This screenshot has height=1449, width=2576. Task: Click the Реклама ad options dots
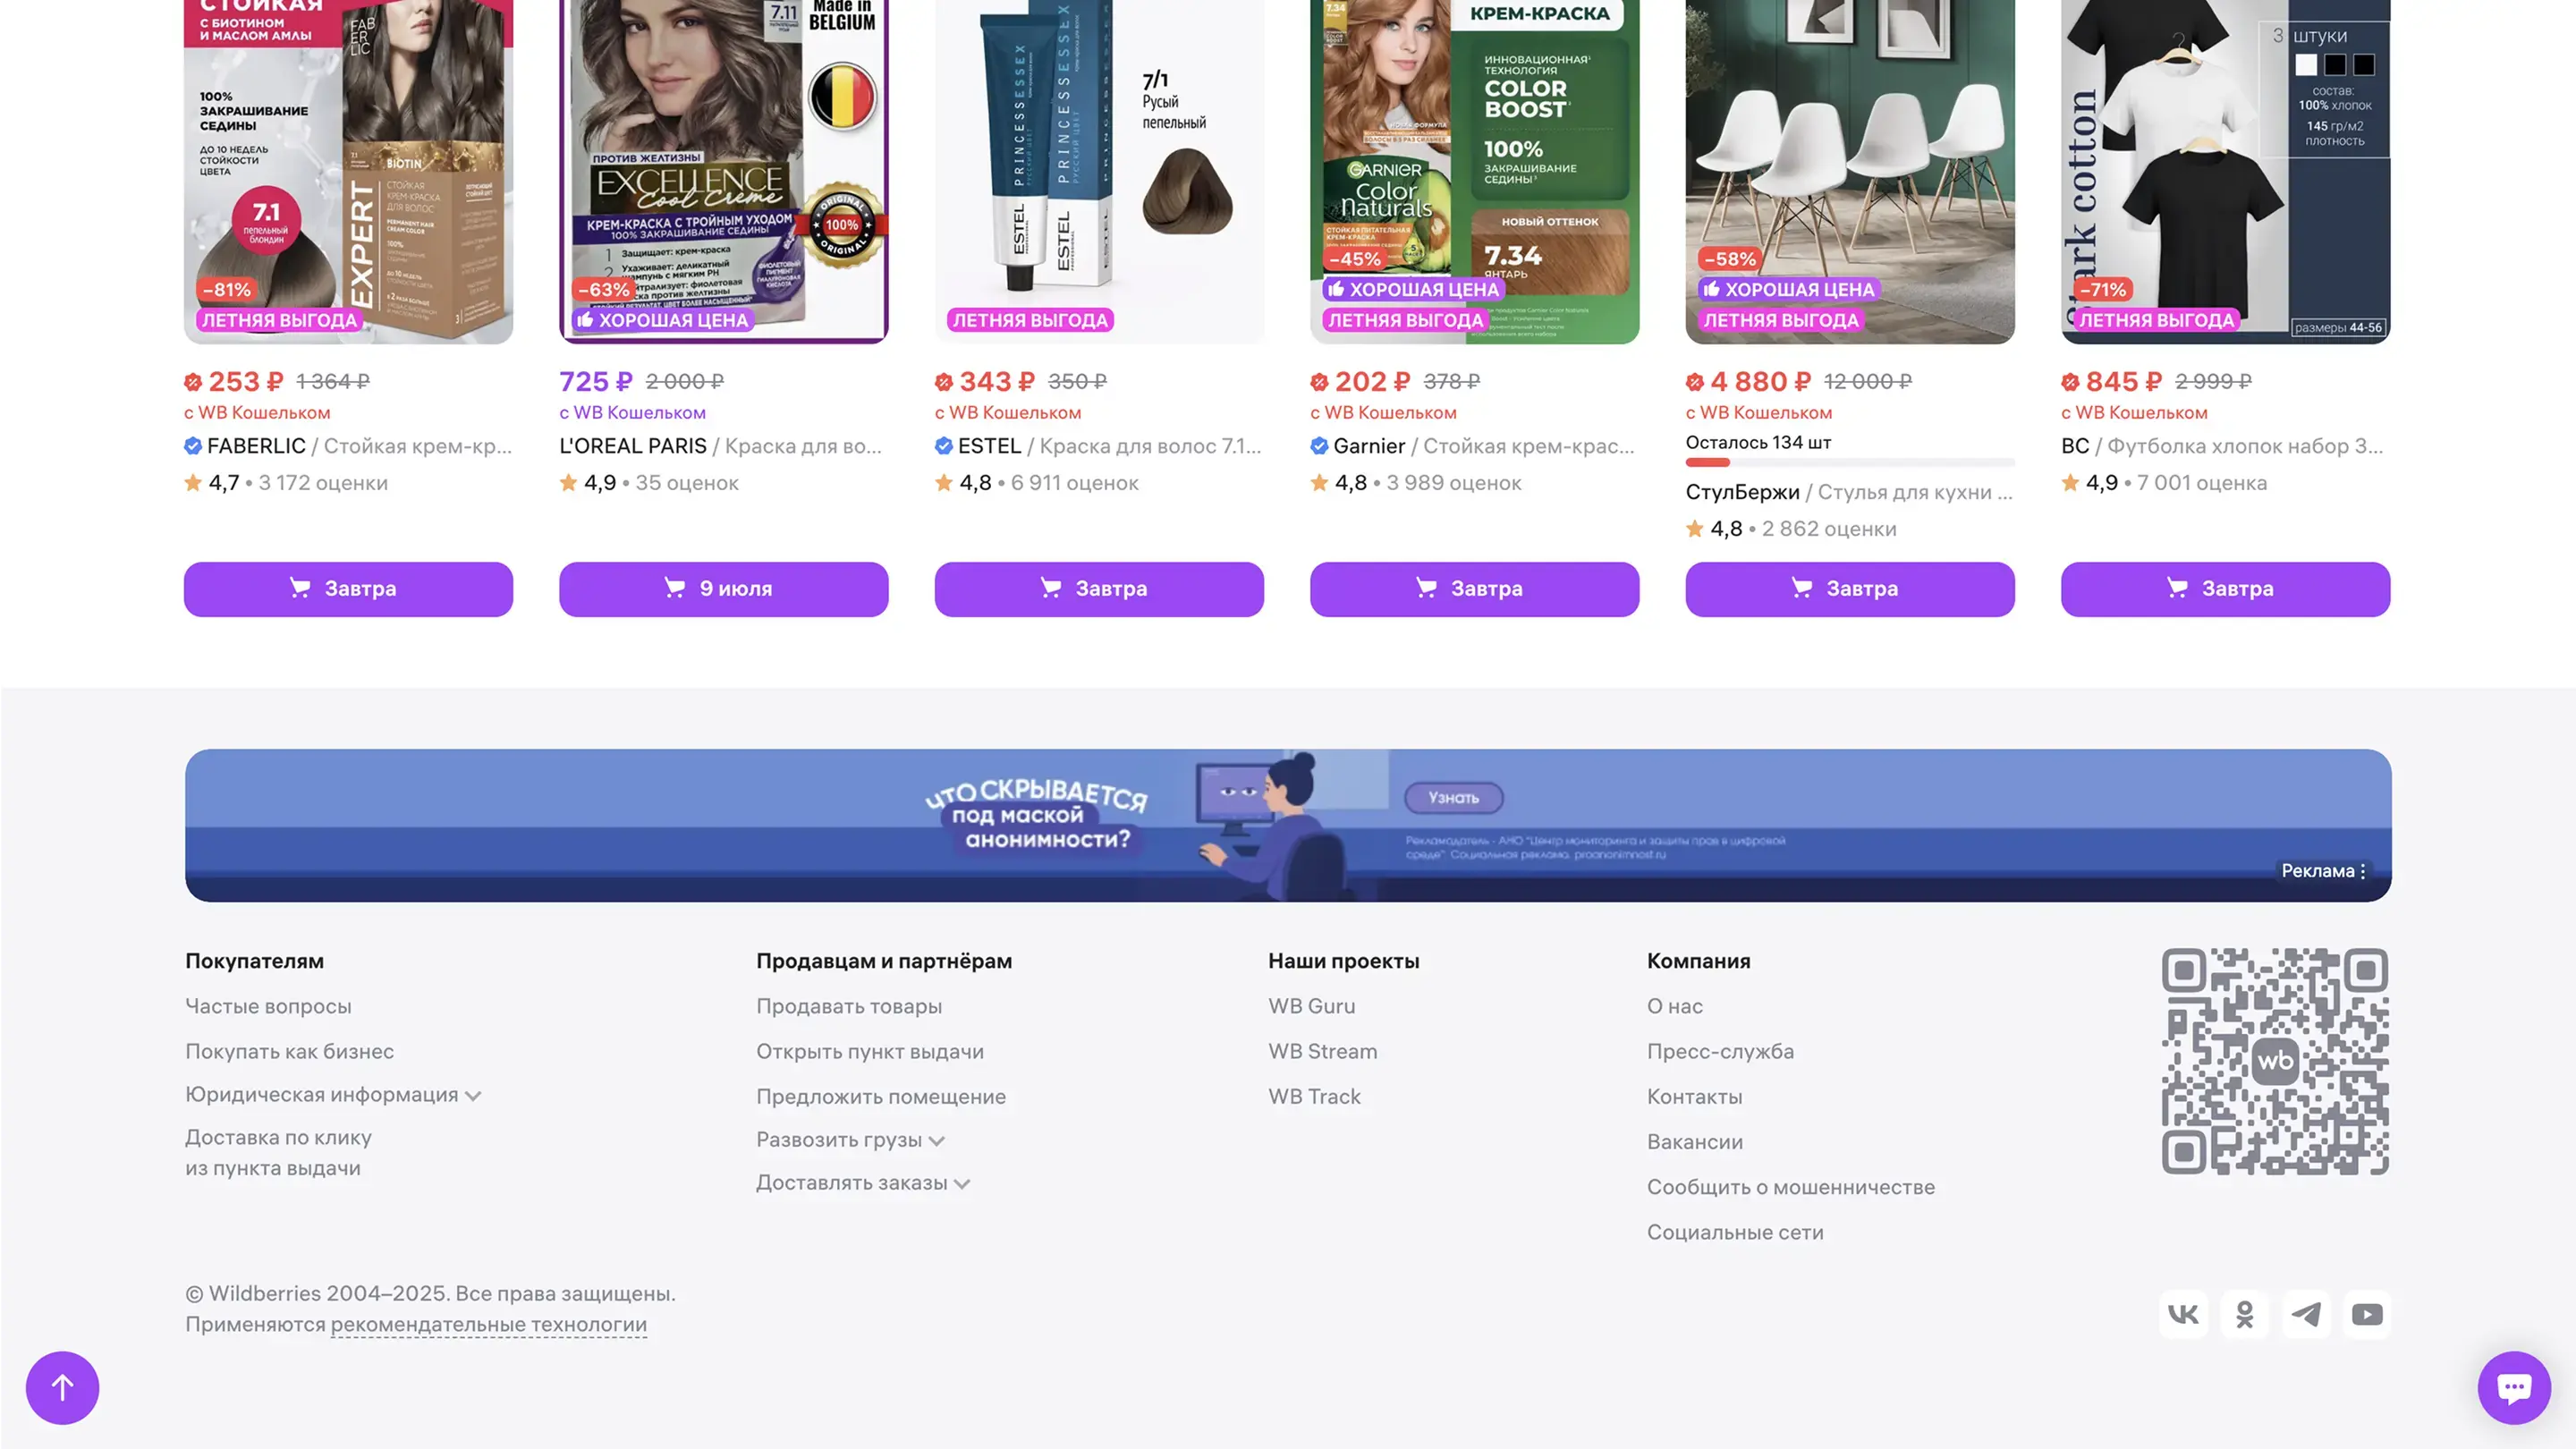(2363, 871)
